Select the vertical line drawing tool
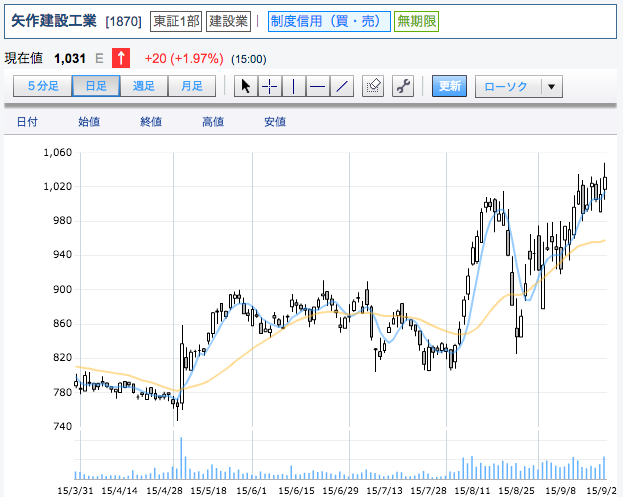The height and width of the screenshot is (497, 623). 294,86
